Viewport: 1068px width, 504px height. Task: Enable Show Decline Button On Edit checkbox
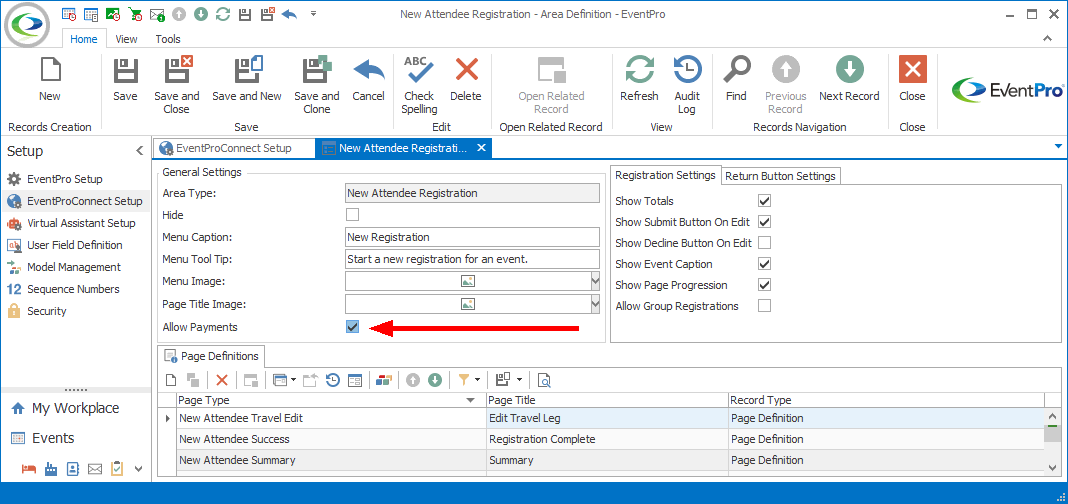(x=764, y=243)
